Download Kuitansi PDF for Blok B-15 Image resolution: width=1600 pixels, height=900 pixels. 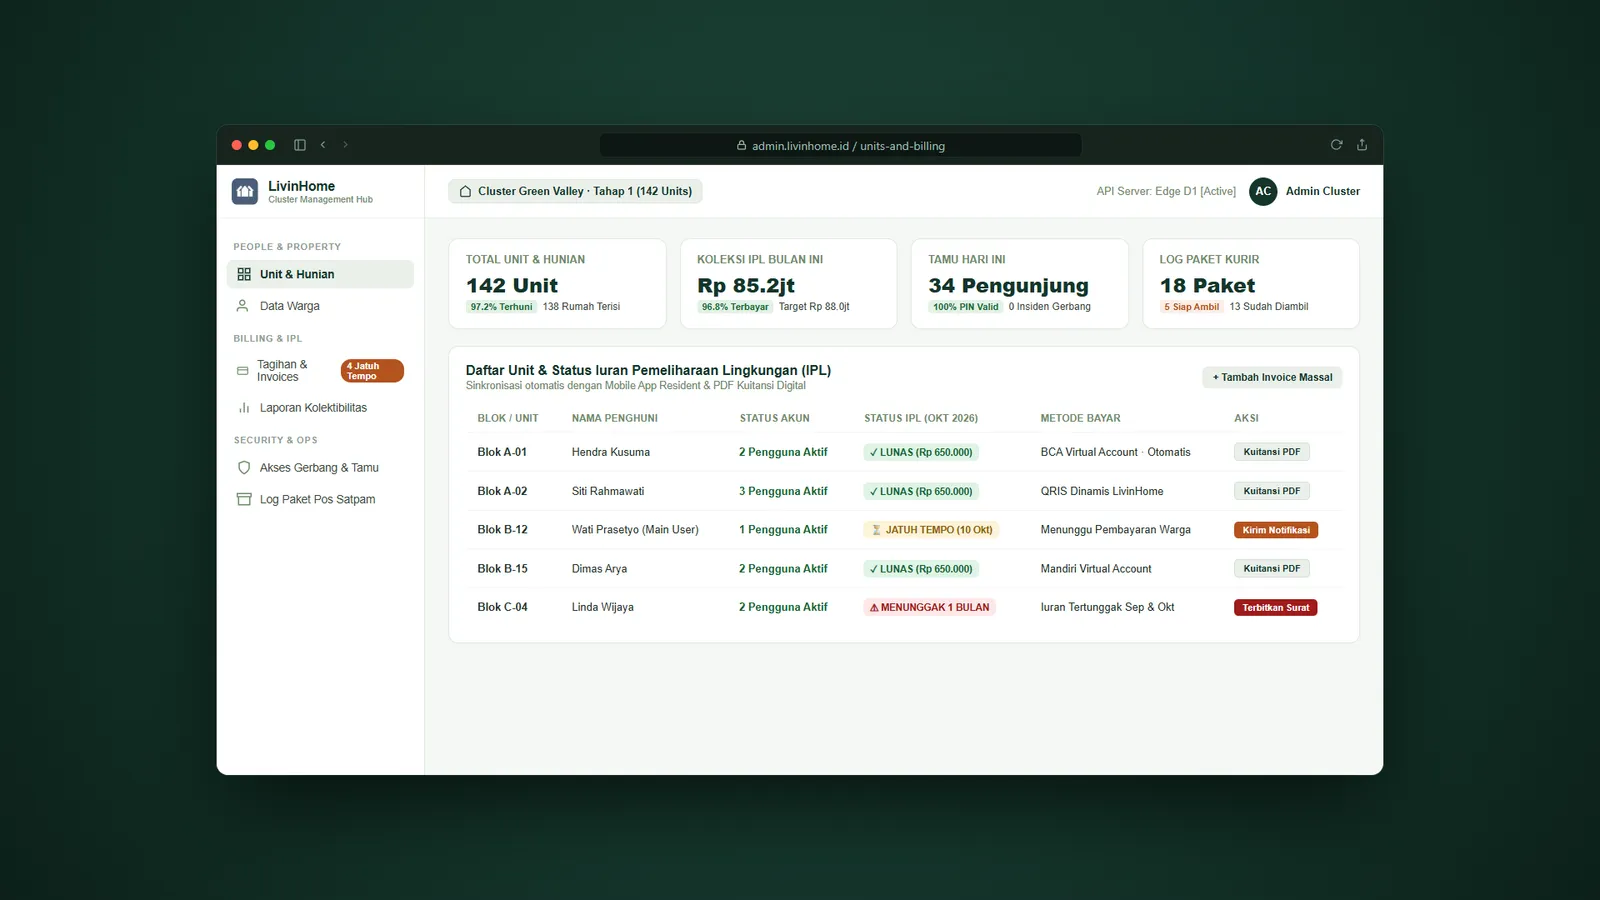coord(1272,569)
